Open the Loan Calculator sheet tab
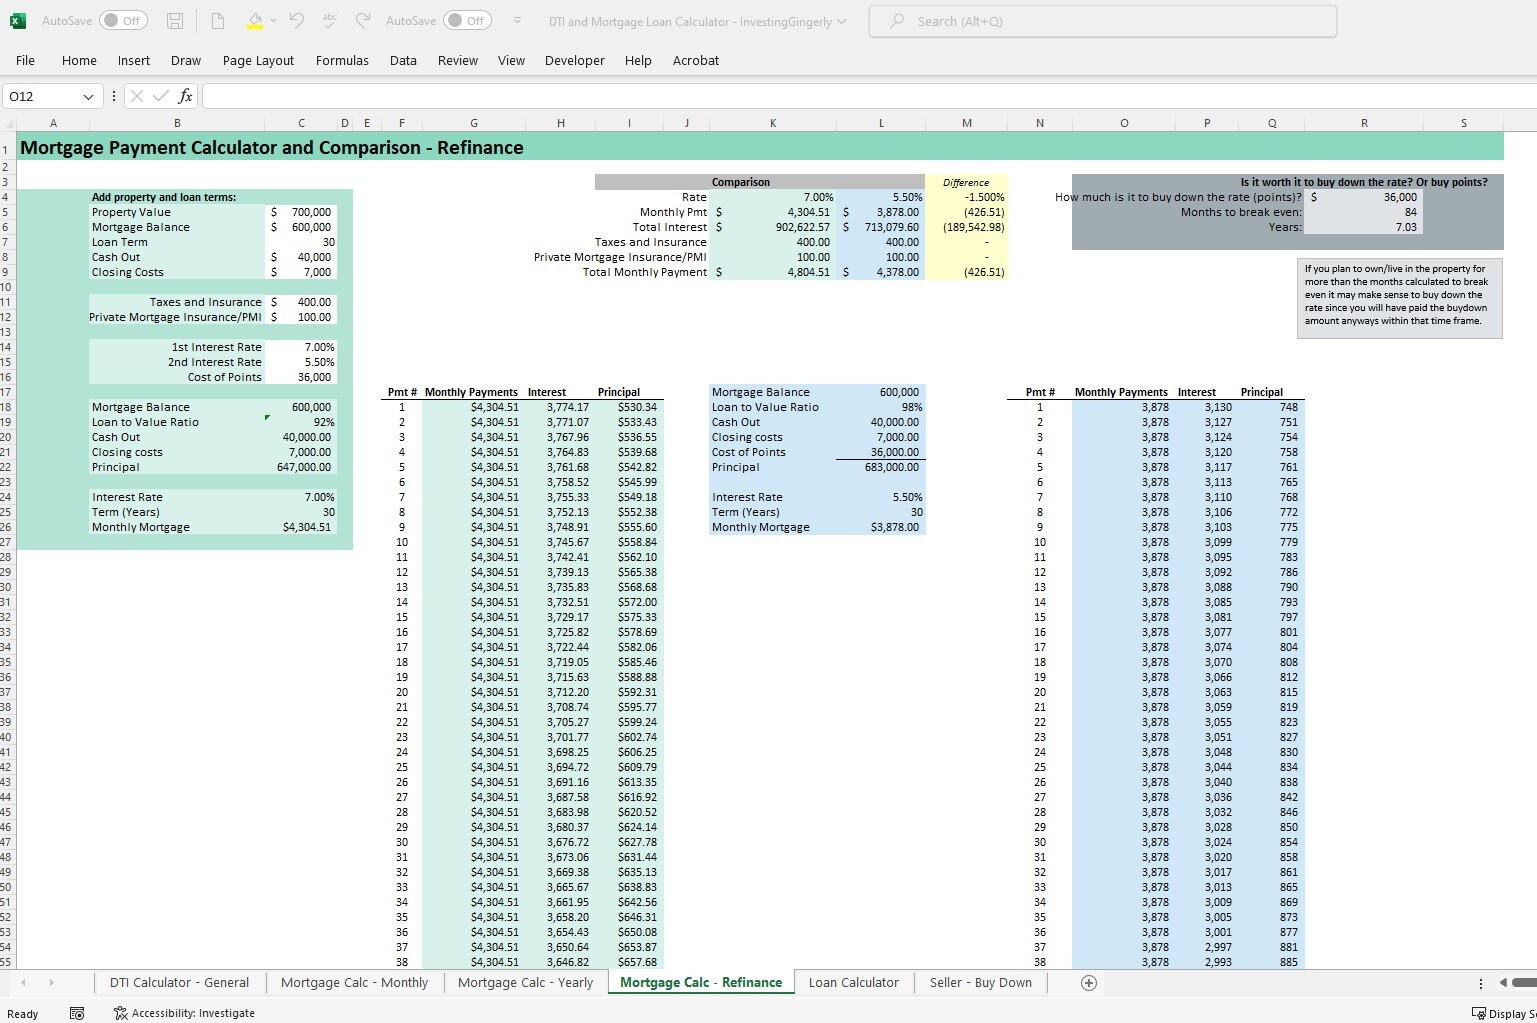Viewport: 1537px width, 1023px height. tap(853, 982)
